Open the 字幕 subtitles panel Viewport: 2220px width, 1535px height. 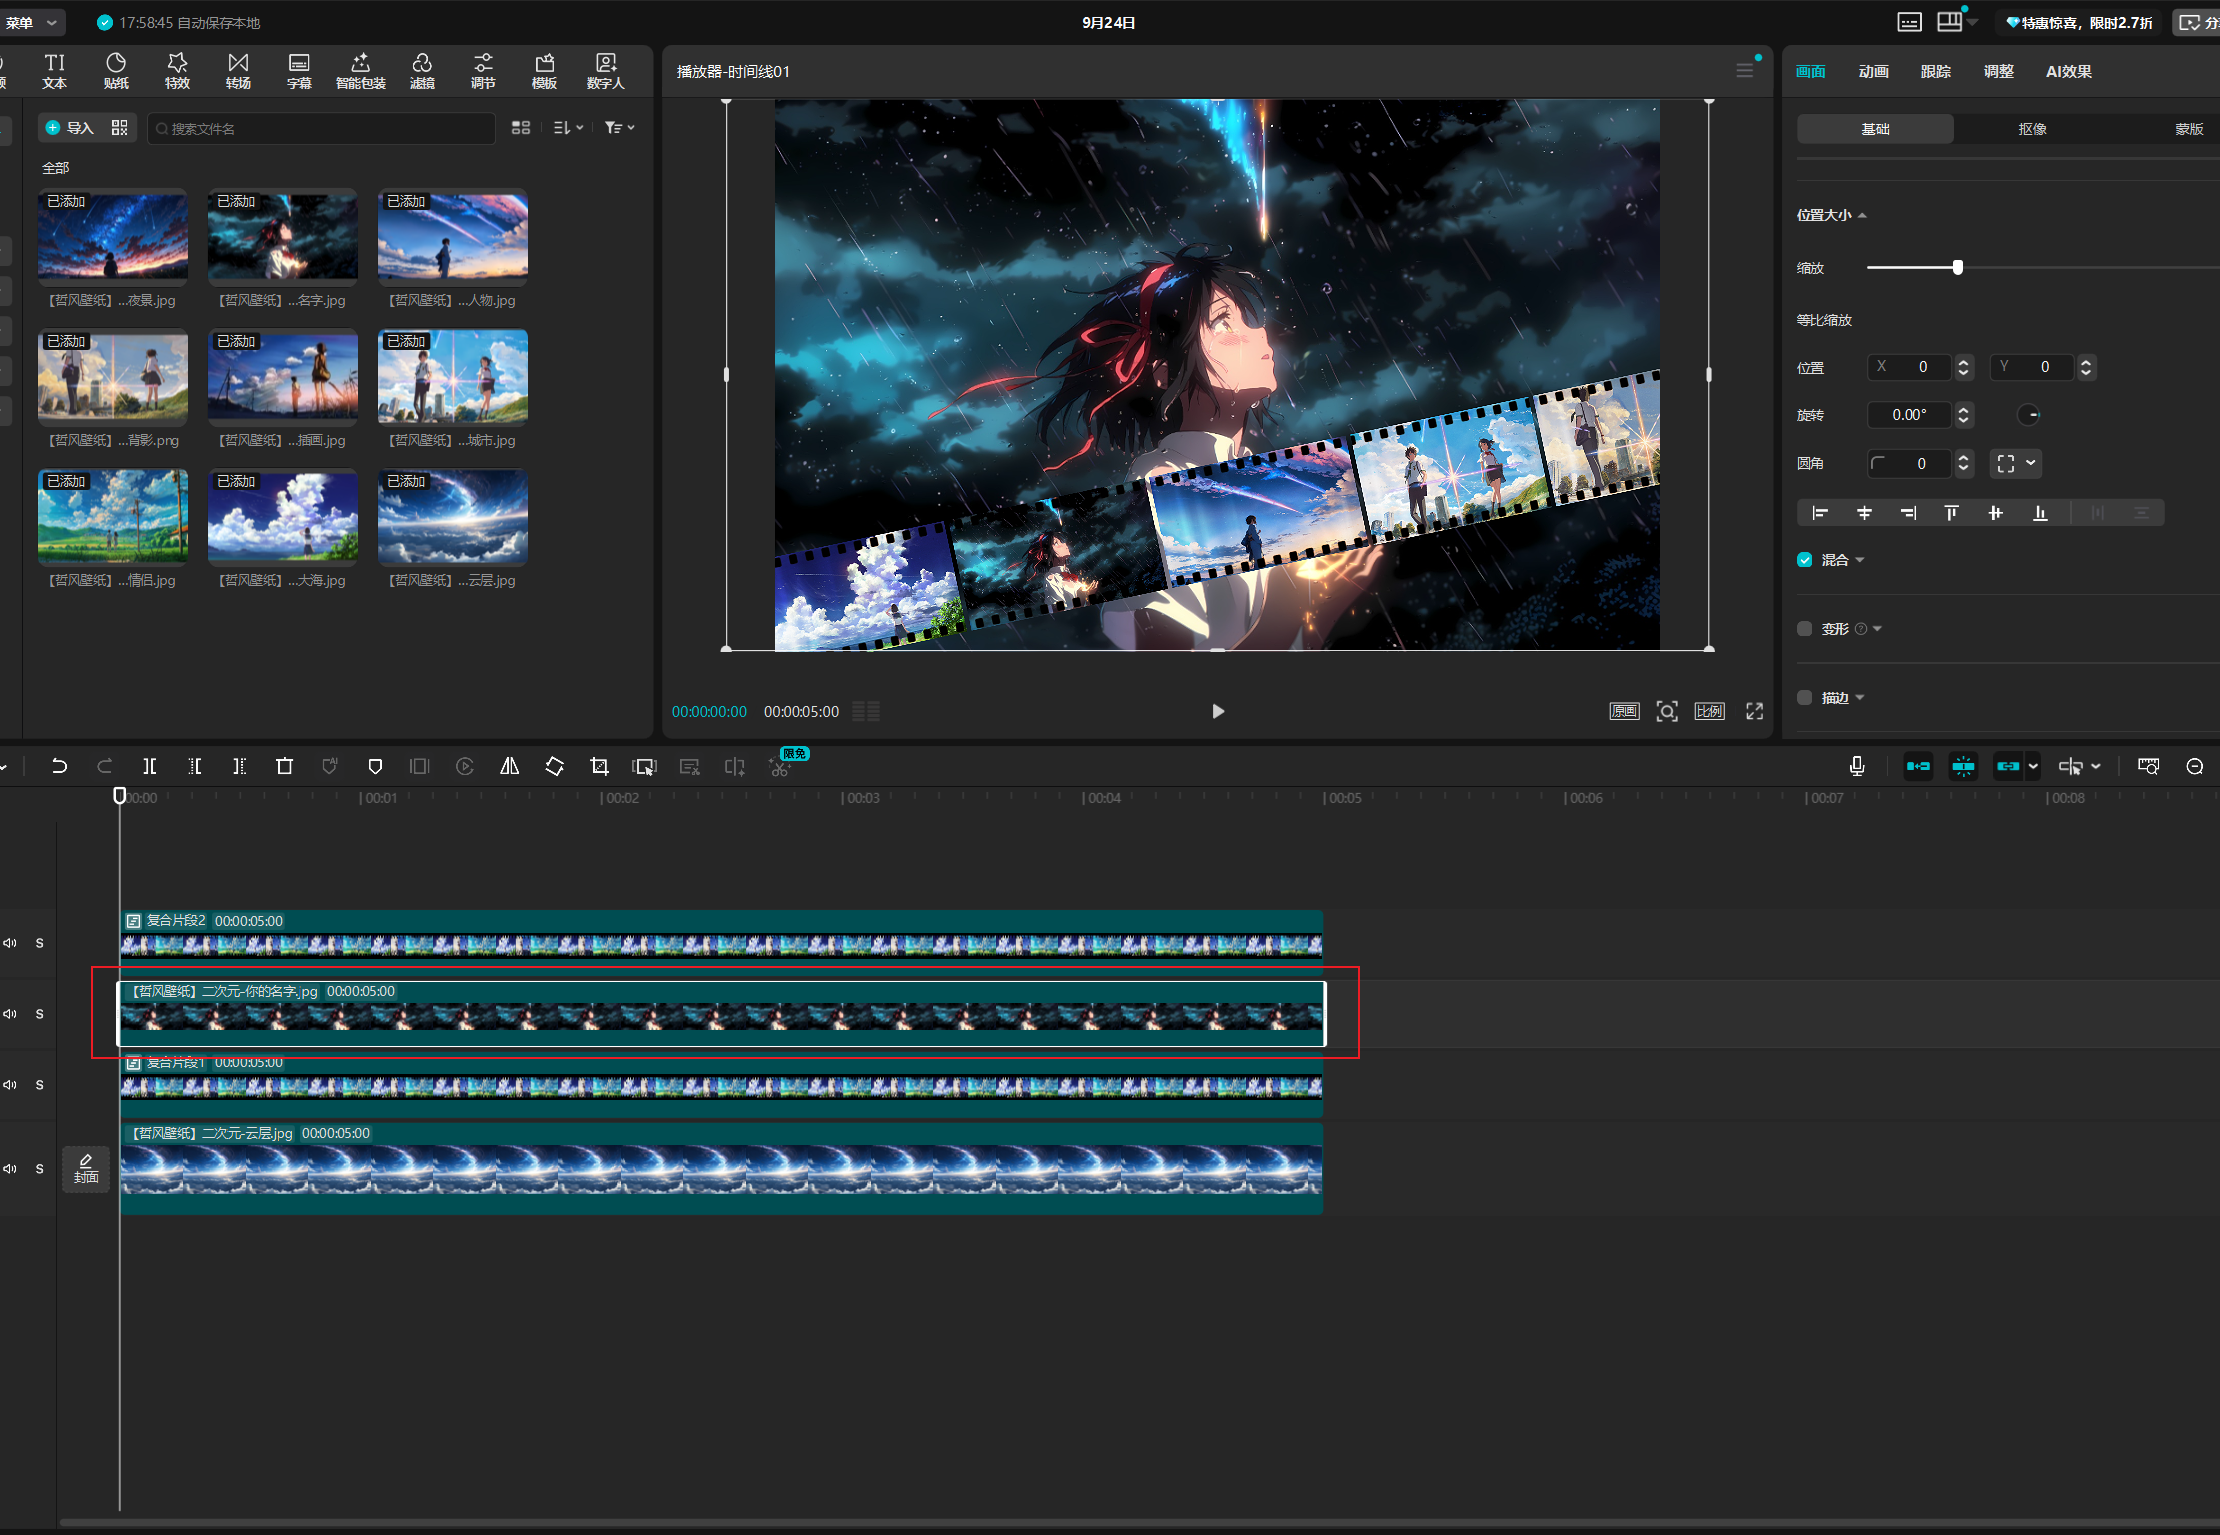click(299, 71)
